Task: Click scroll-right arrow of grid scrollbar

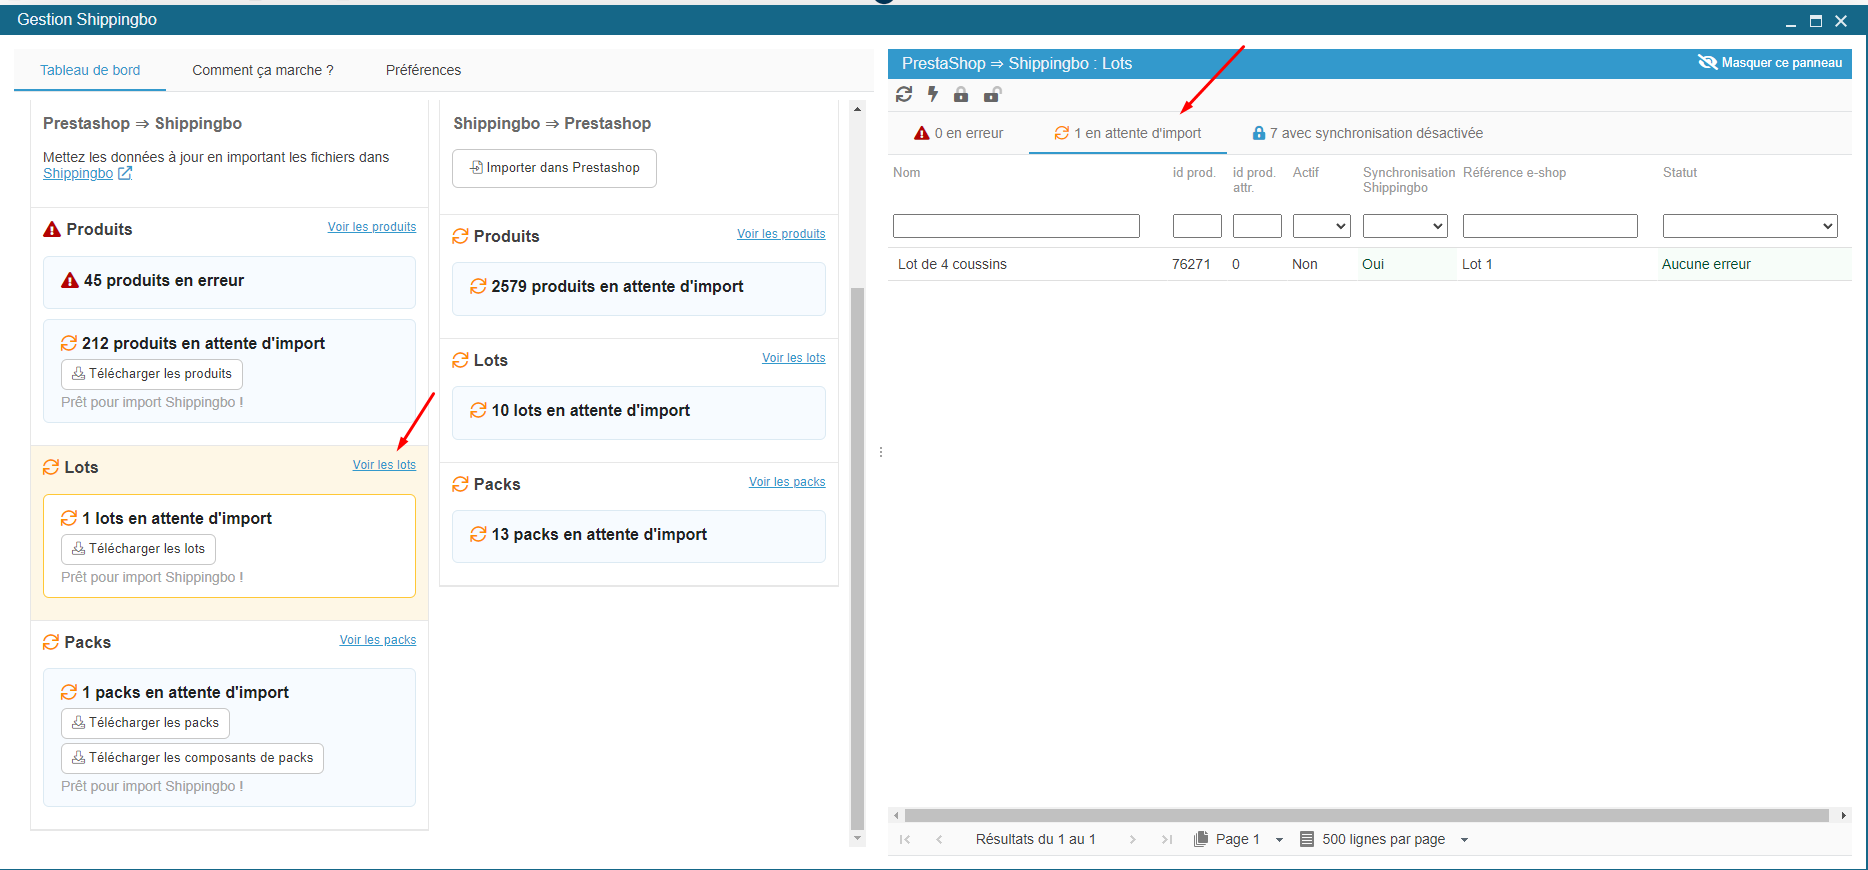Action: pos(1844,816)
